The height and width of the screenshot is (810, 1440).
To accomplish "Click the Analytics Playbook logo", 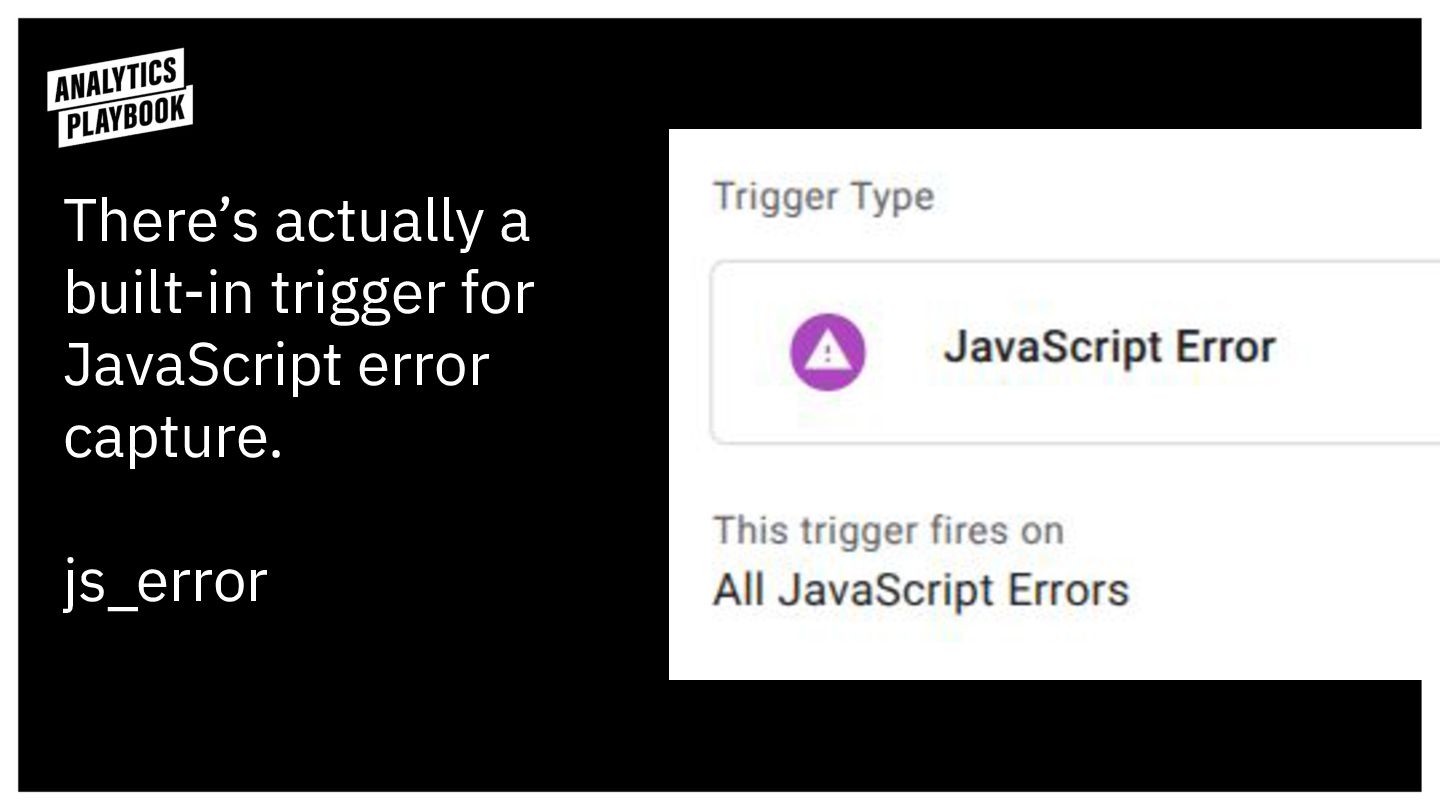I will pos(119,97).
